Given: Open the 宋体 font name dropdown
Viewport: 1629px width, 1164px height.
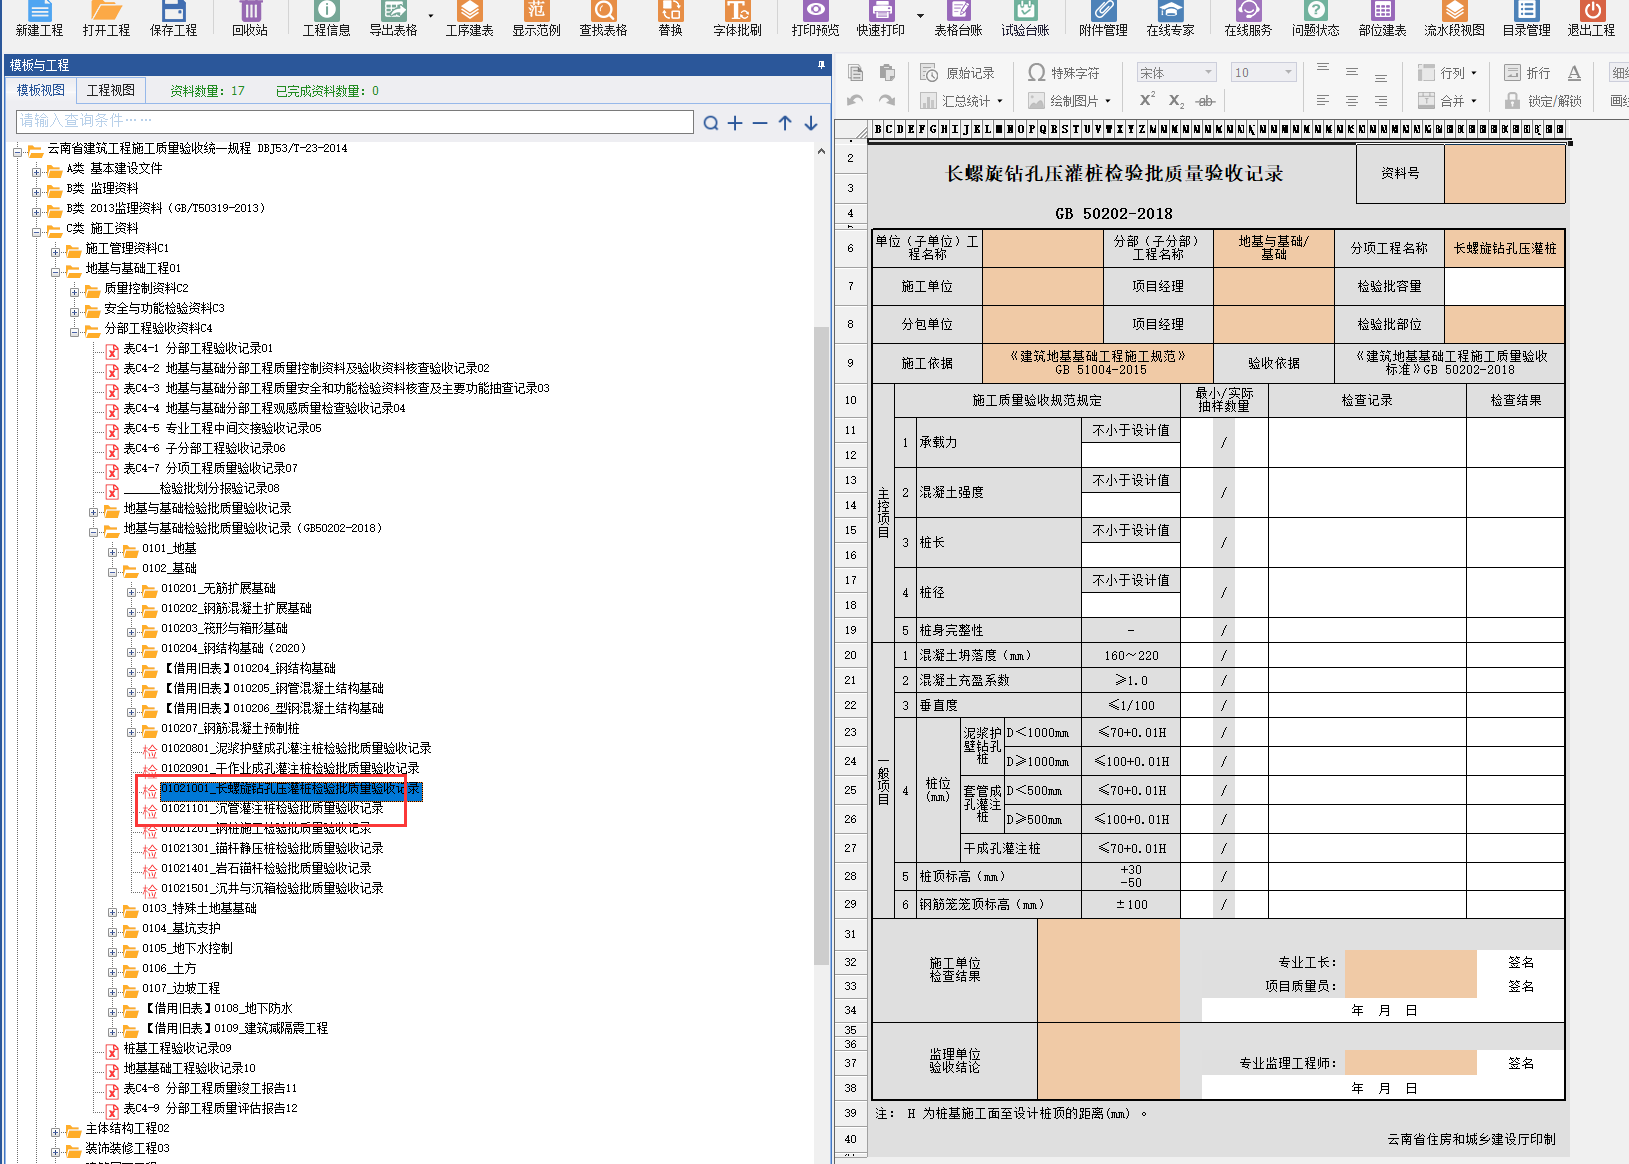Looking at the screenshot, I should [x=1209, y=72].
